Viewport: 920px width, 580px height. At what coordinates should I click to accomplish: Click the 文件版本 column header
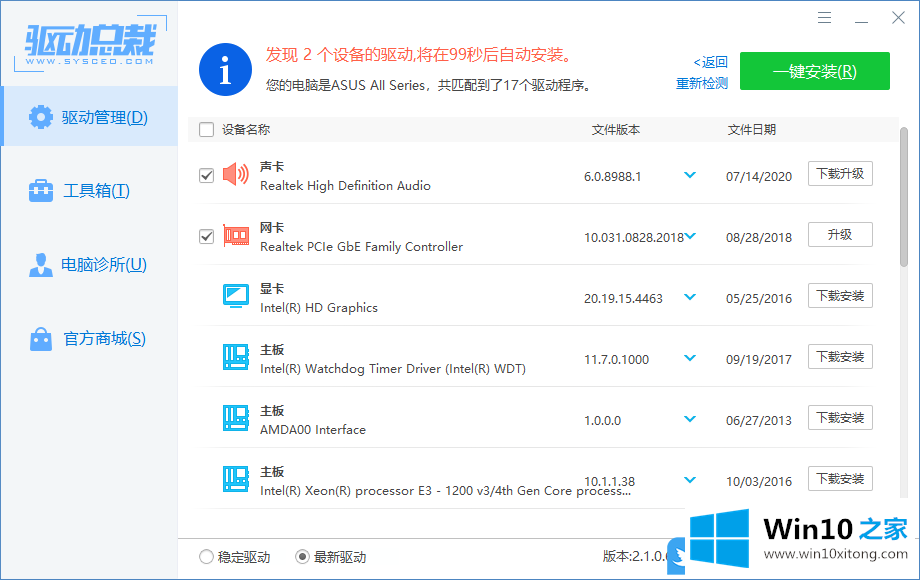pos(615,130)
